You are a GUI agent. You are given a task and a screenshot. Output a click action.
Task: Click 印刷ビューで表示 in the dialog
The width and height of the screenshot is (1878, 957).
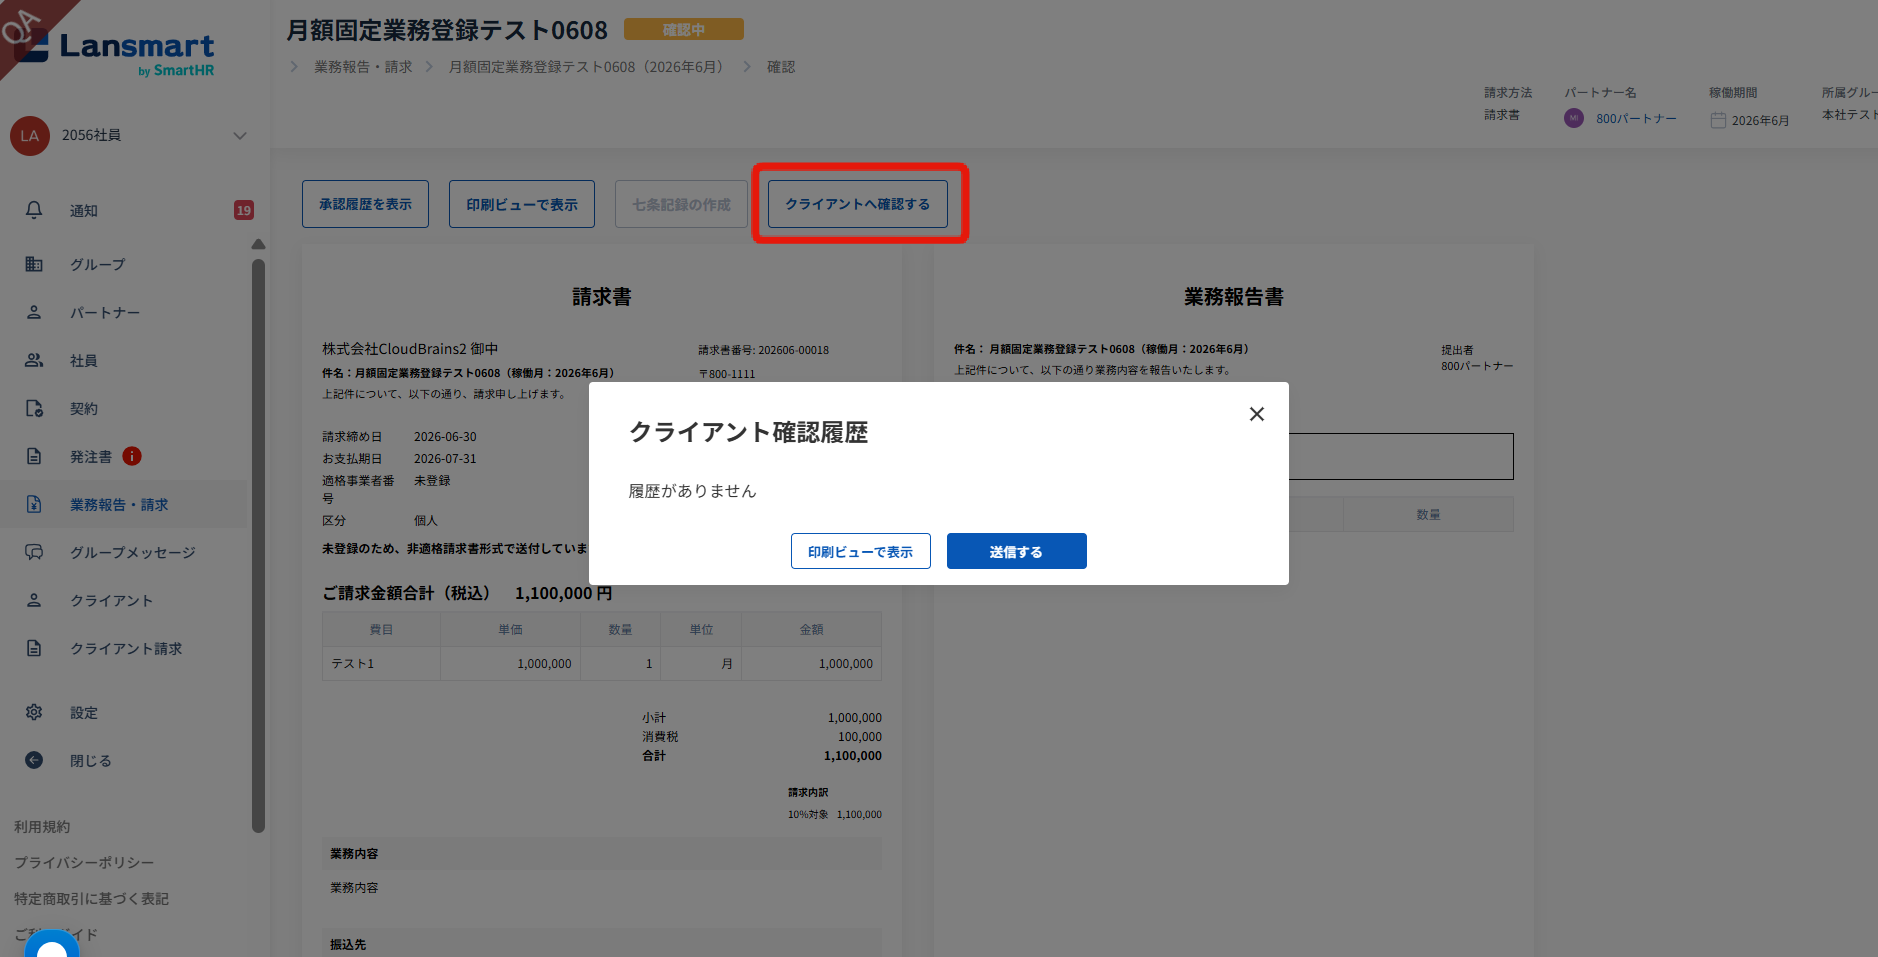coord(860,551)
